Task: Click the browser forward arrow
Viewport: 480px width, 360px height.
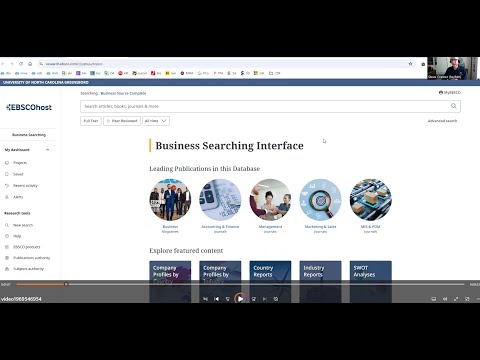Action: [x=12, y=64]
